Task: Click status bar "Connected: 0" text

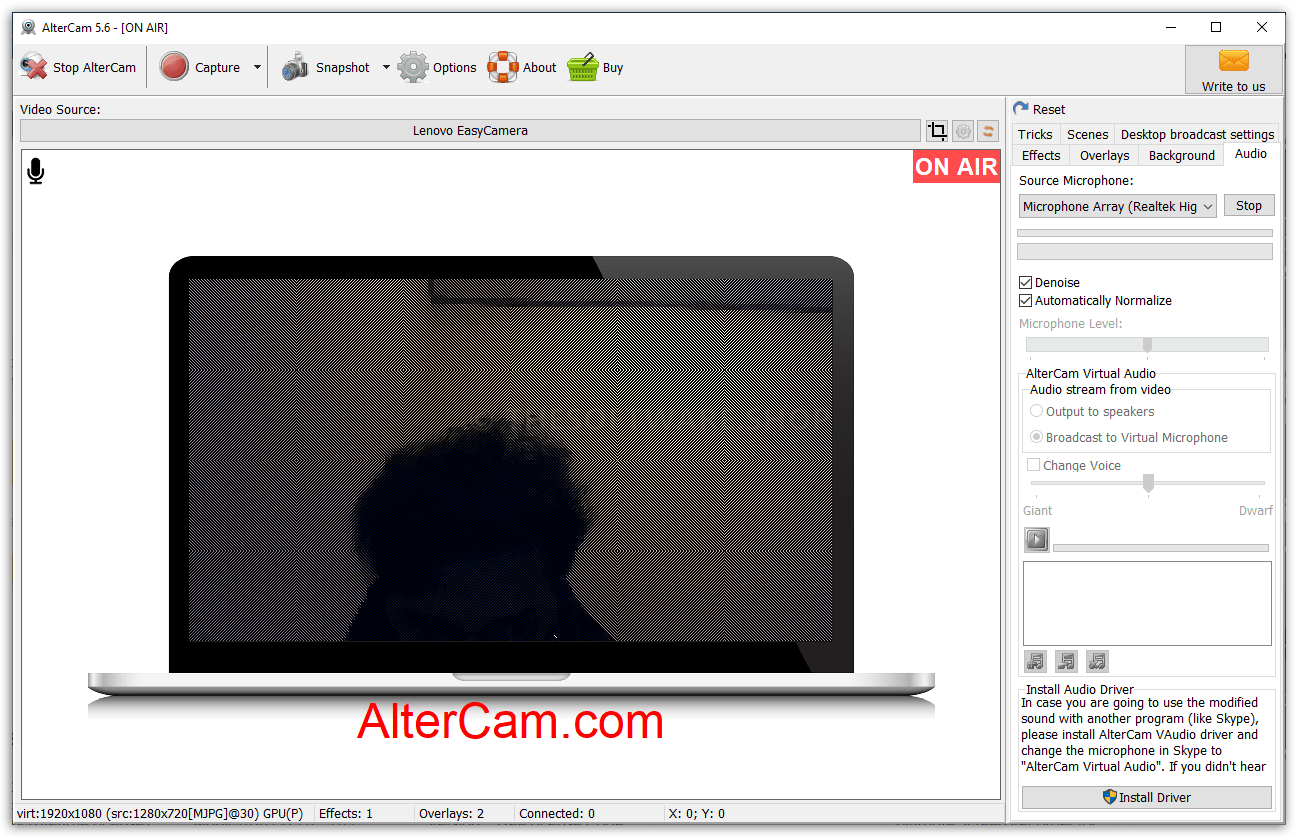Action: [557, 814]
